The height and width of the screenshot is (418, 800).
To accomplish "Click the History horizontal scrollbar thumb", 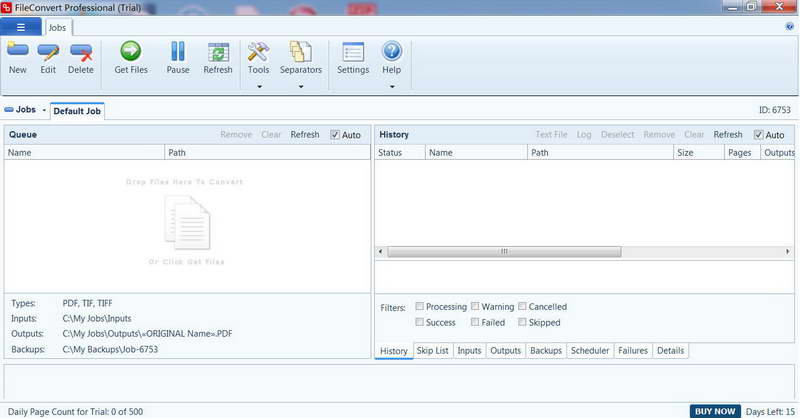I will pos(504,252).
